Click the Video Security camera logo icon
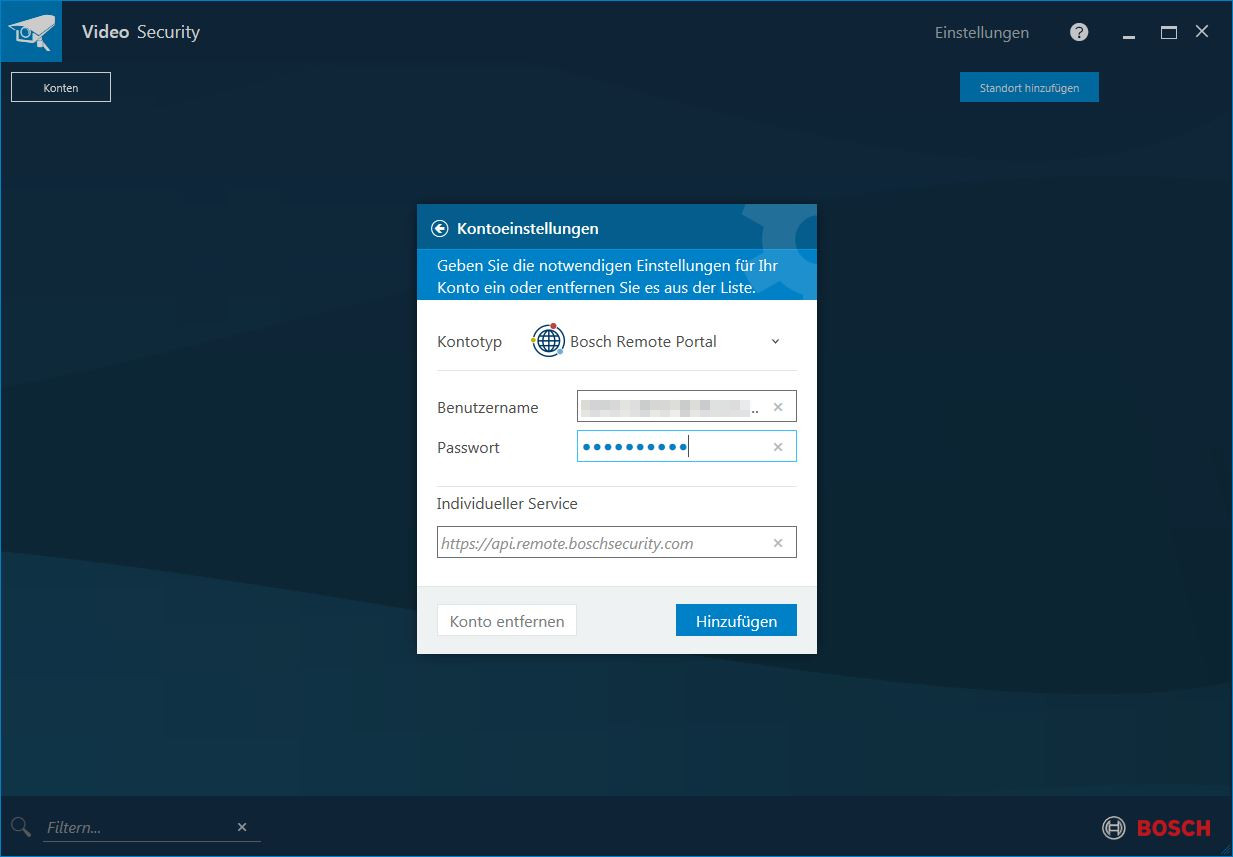Viewport: 1233px width, 857px height. (31, 31)
